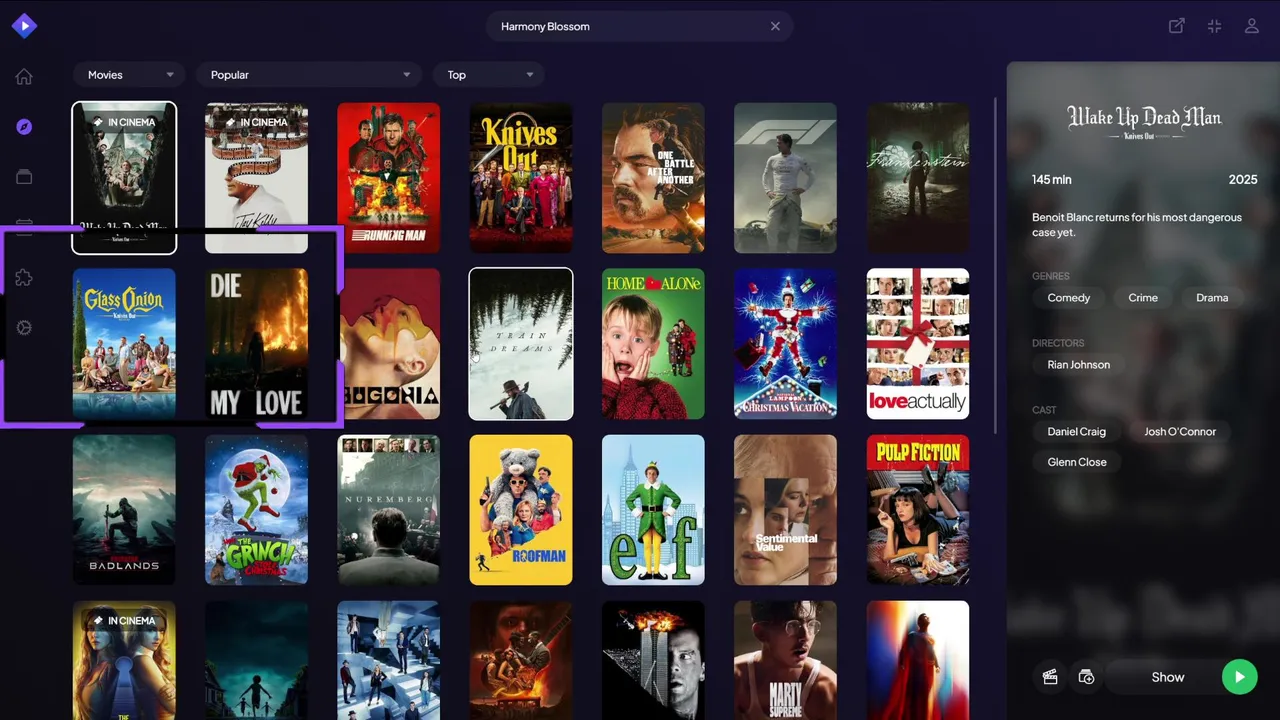Select One Battle After Another poster
1280x720 pixels.
pos(653,178)
